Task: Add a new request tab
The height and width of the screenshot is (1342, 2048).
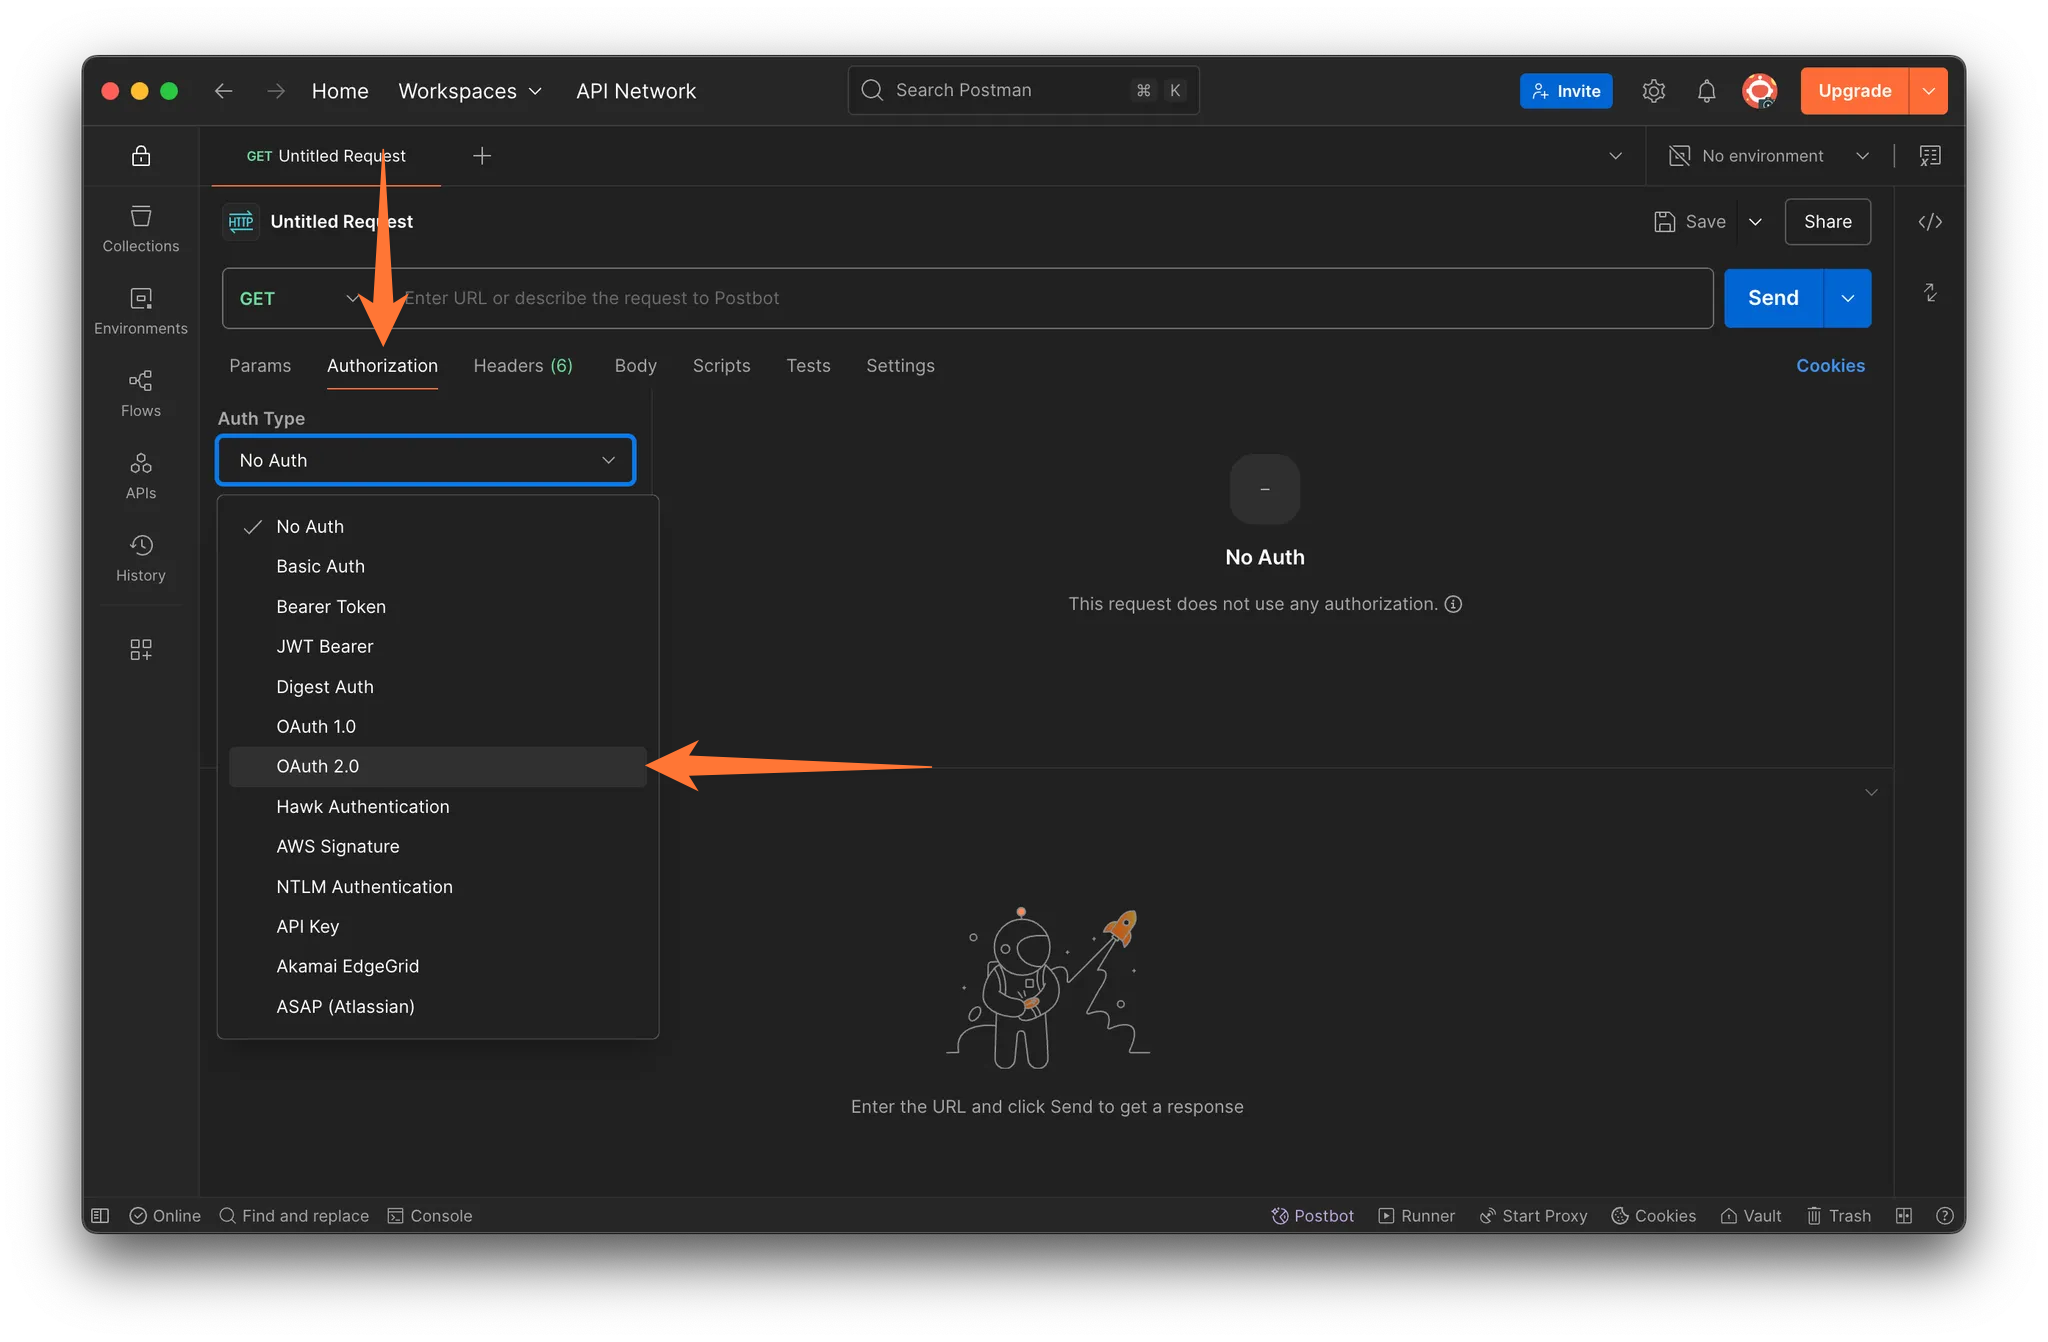Action: pos(482,156)
